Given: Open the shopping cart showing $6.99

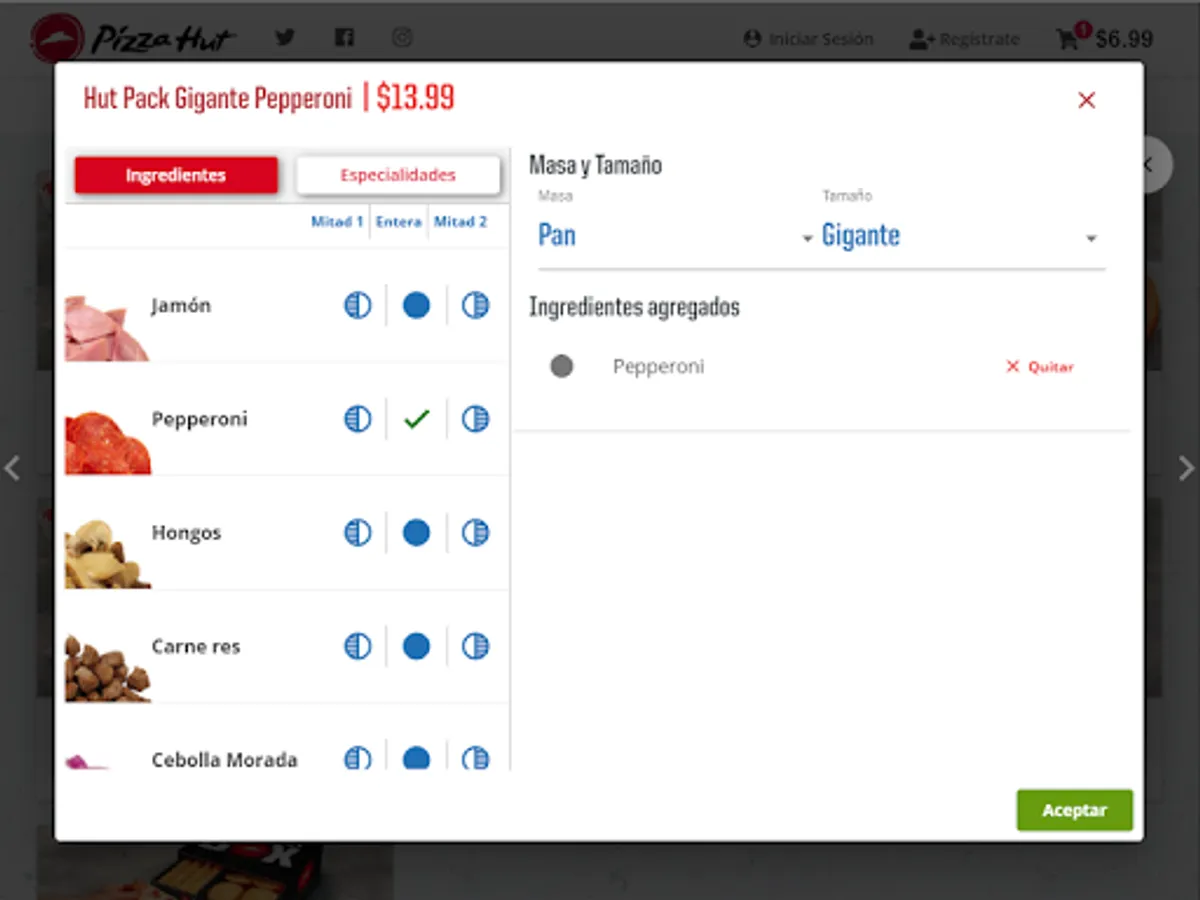Looking at the screenshot, I should (x=1105, y=38).
